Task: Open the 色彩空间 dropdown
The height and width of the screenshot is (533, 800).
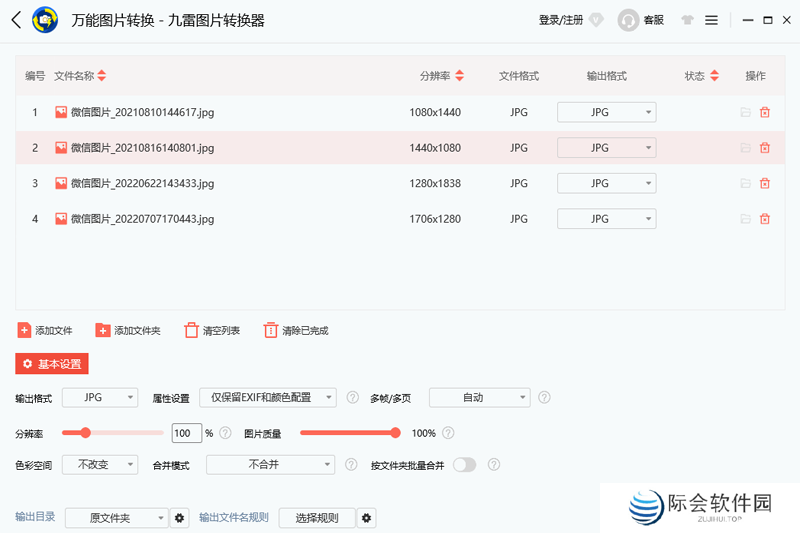Action: [100, 465]
